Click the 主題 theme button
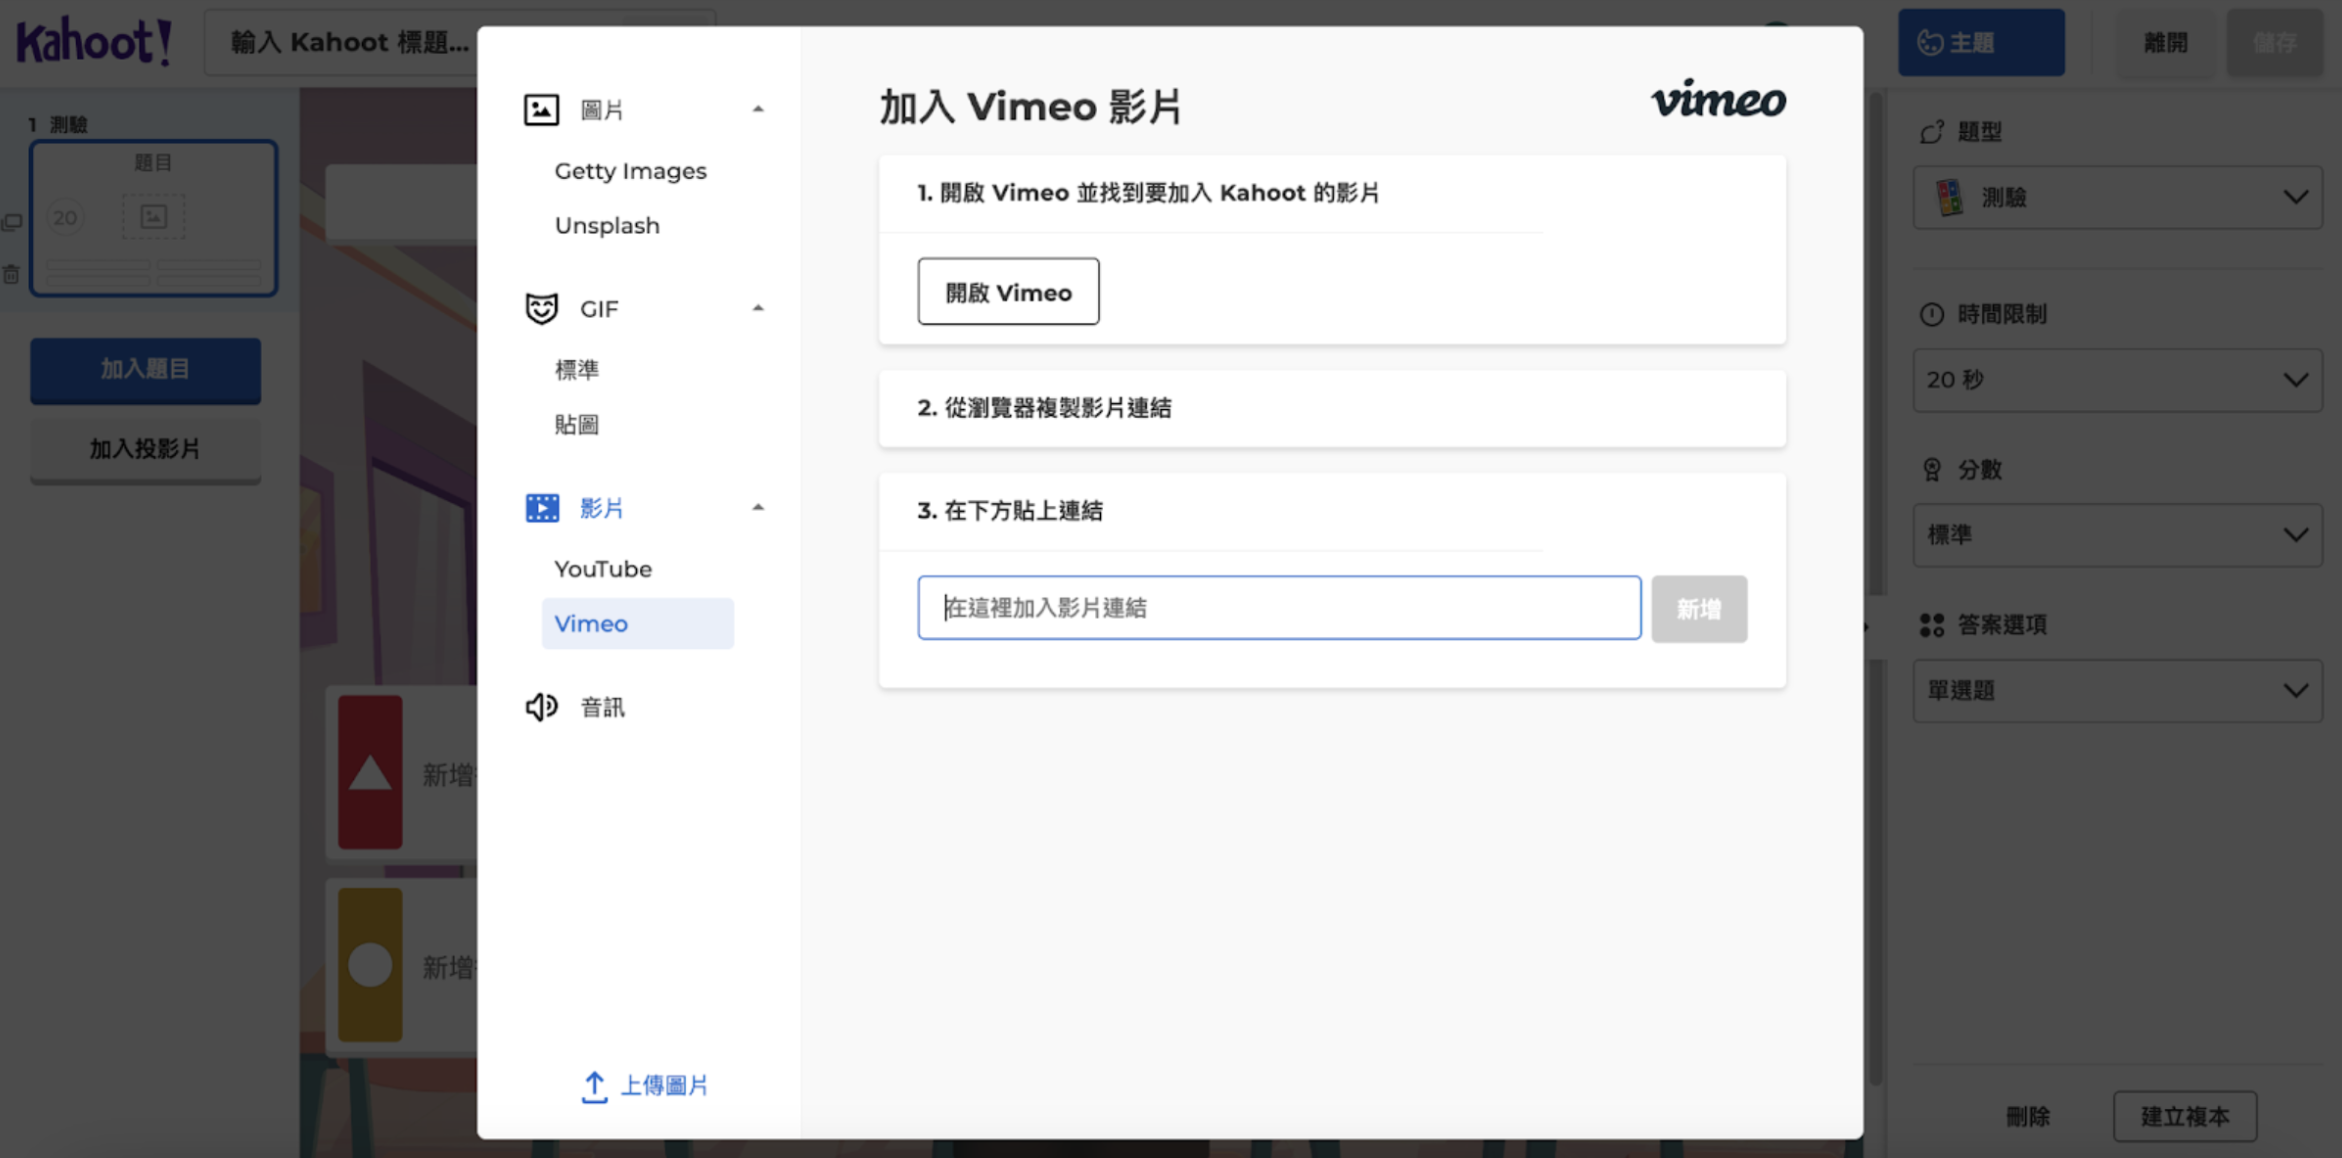 pos(1981,43)
